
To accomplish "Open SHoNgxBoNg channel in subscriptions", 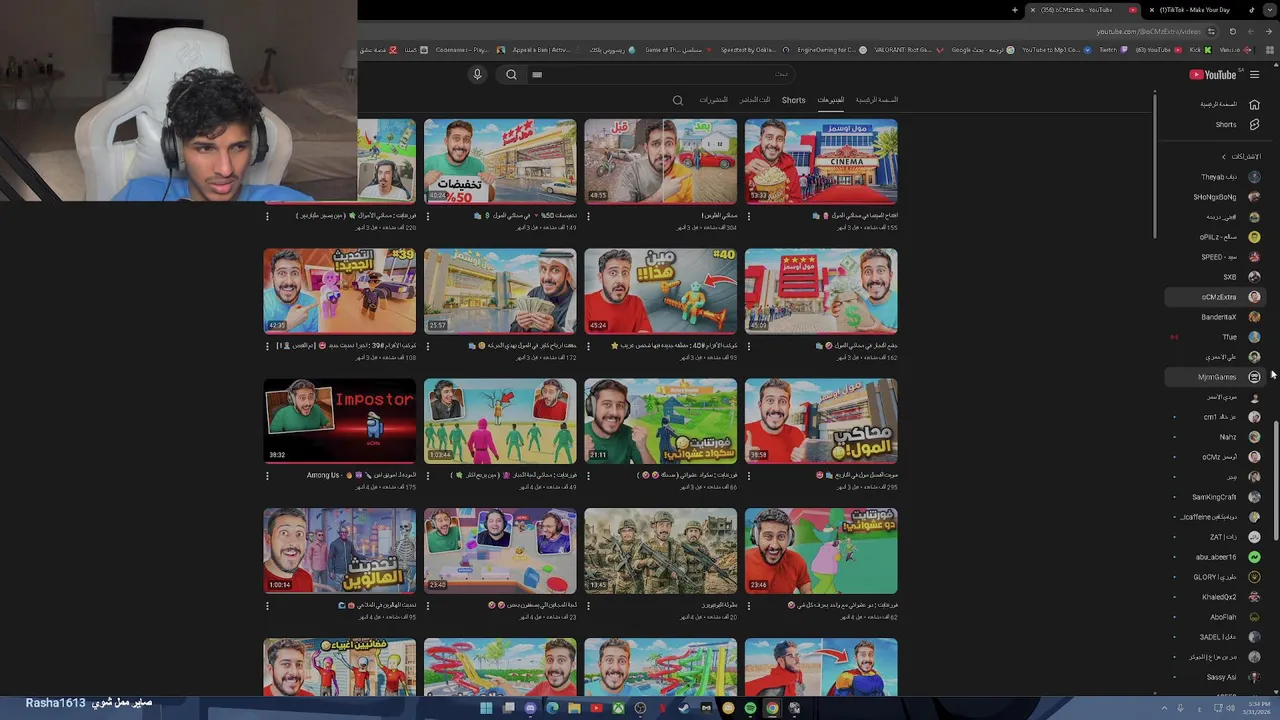I will point(1215,197).
